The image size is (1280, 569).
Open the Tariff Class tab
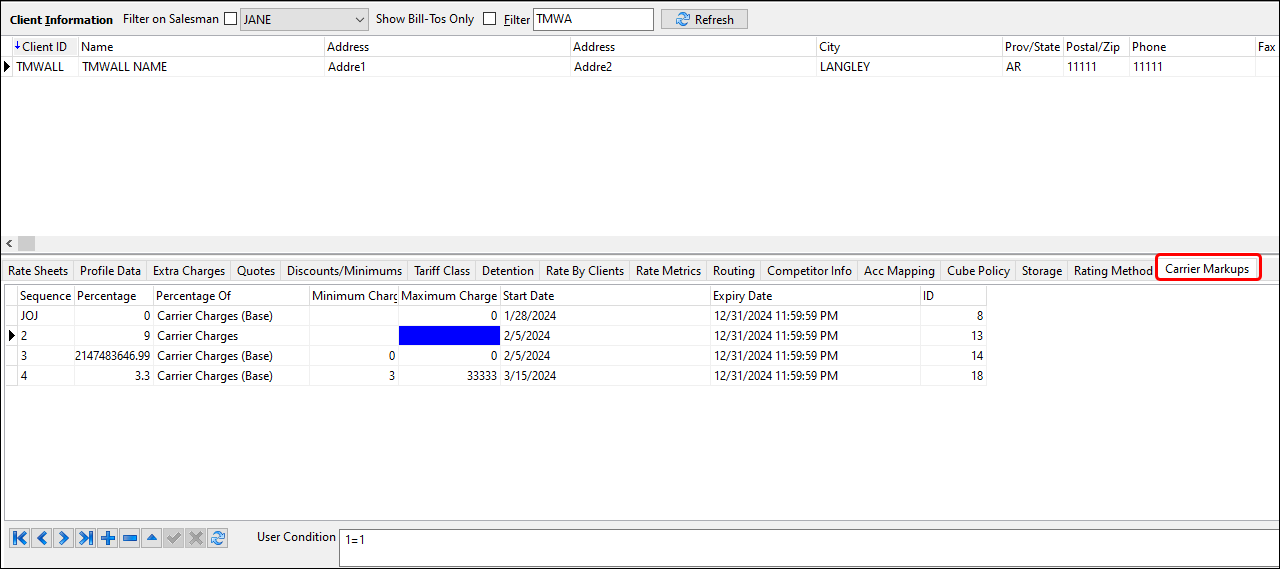coord(442,271)
